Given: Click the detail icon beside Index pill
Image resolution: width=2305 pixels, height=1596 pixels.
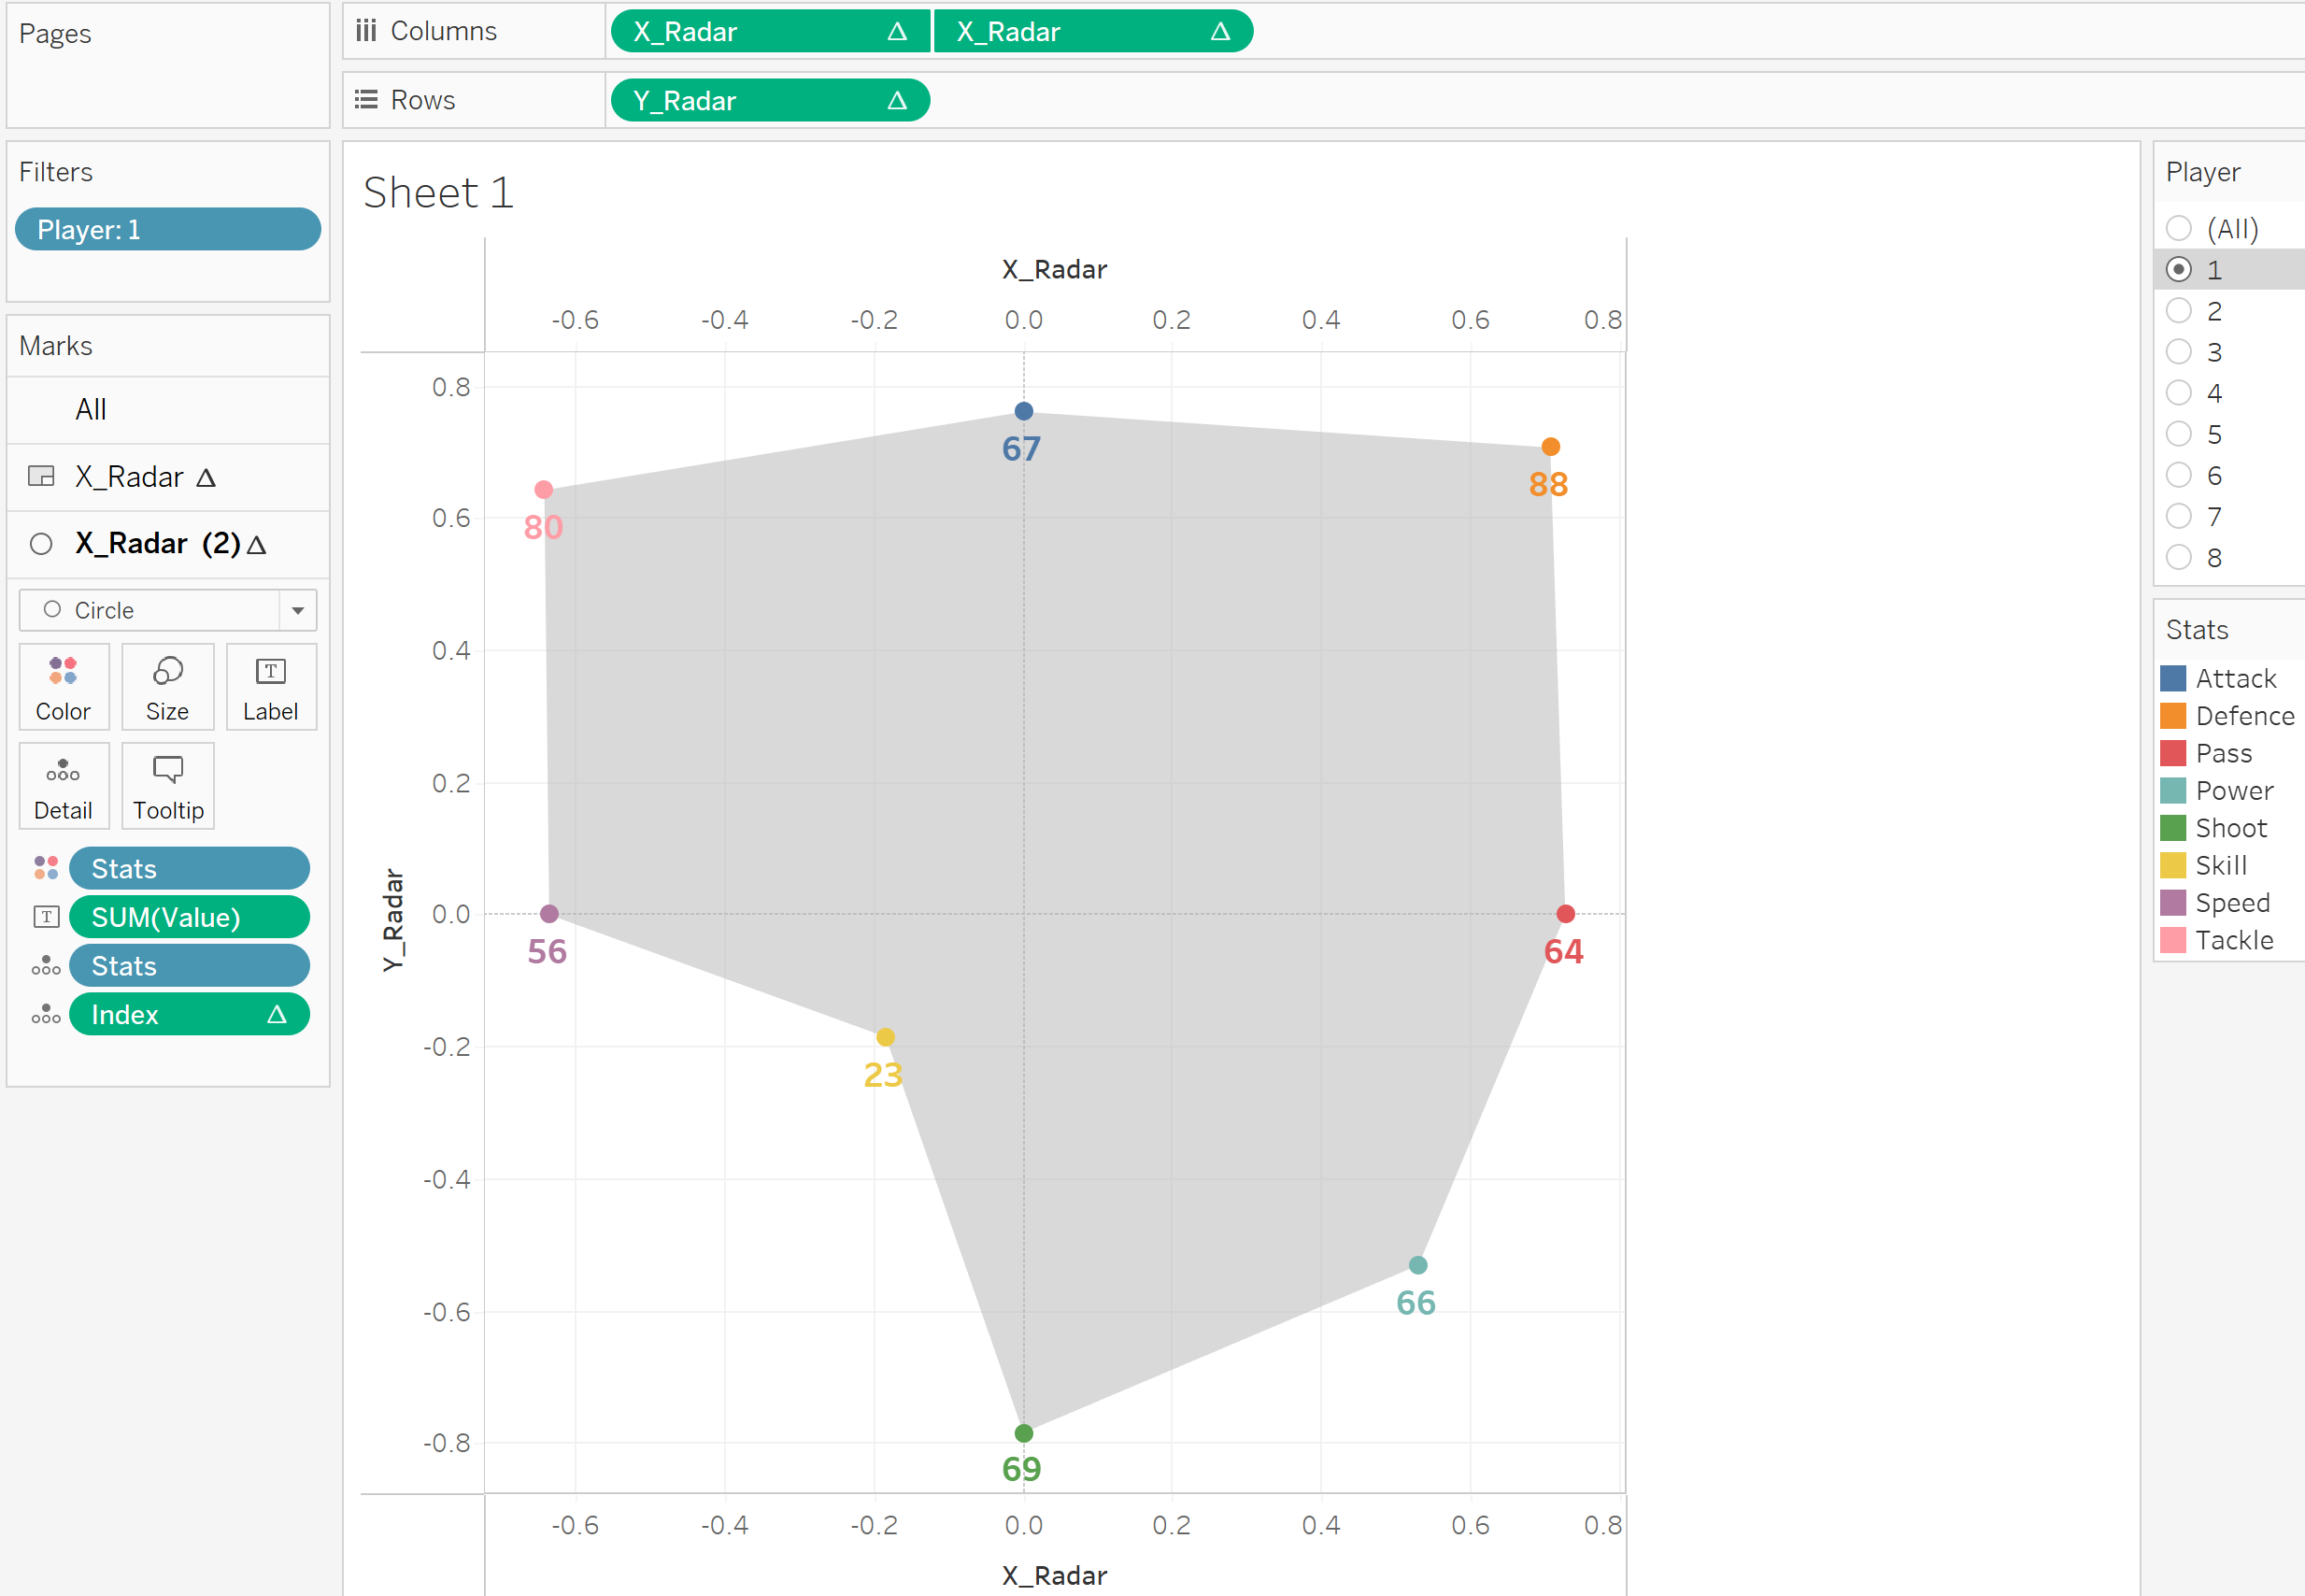Looking at the screenshot, I should [46, 1015].
